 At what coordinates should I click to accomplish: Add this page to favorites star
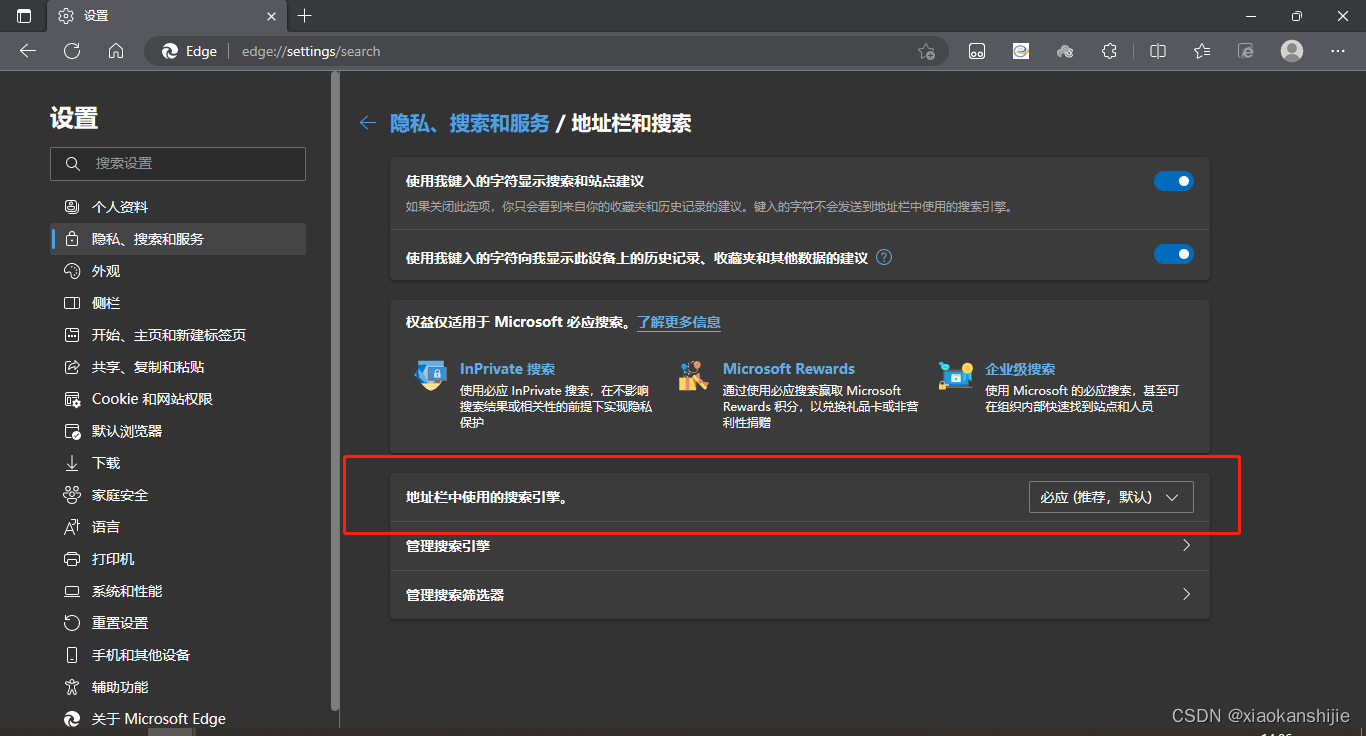[927, 51]
